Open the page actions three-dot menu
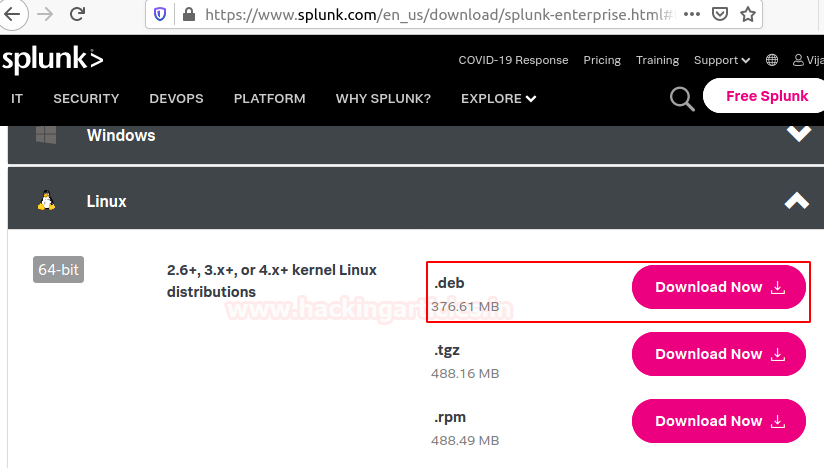This screenshot has width=824, height=468. [x=690, y=14]
